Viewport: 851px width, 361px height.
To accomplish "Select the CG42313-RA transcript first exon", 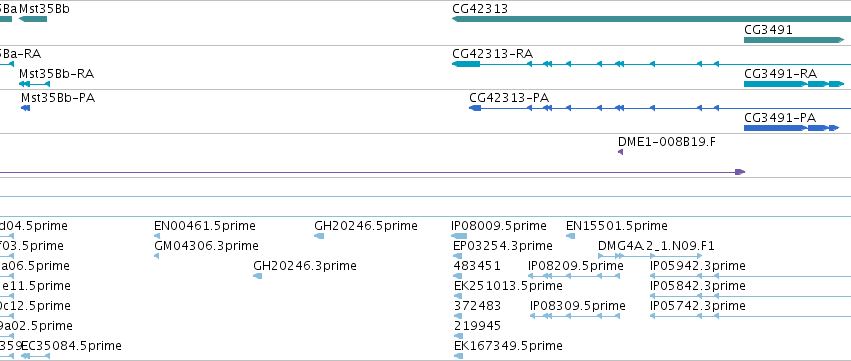I will click(x=466, y=64).
